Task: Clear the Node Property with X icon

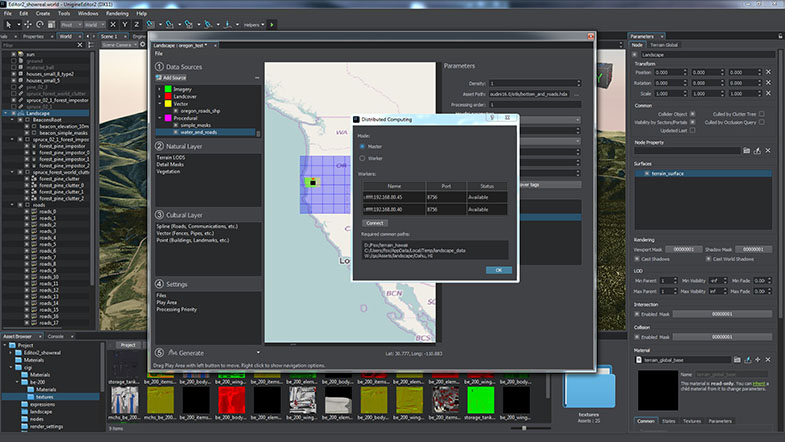Action: coord(768,151)
